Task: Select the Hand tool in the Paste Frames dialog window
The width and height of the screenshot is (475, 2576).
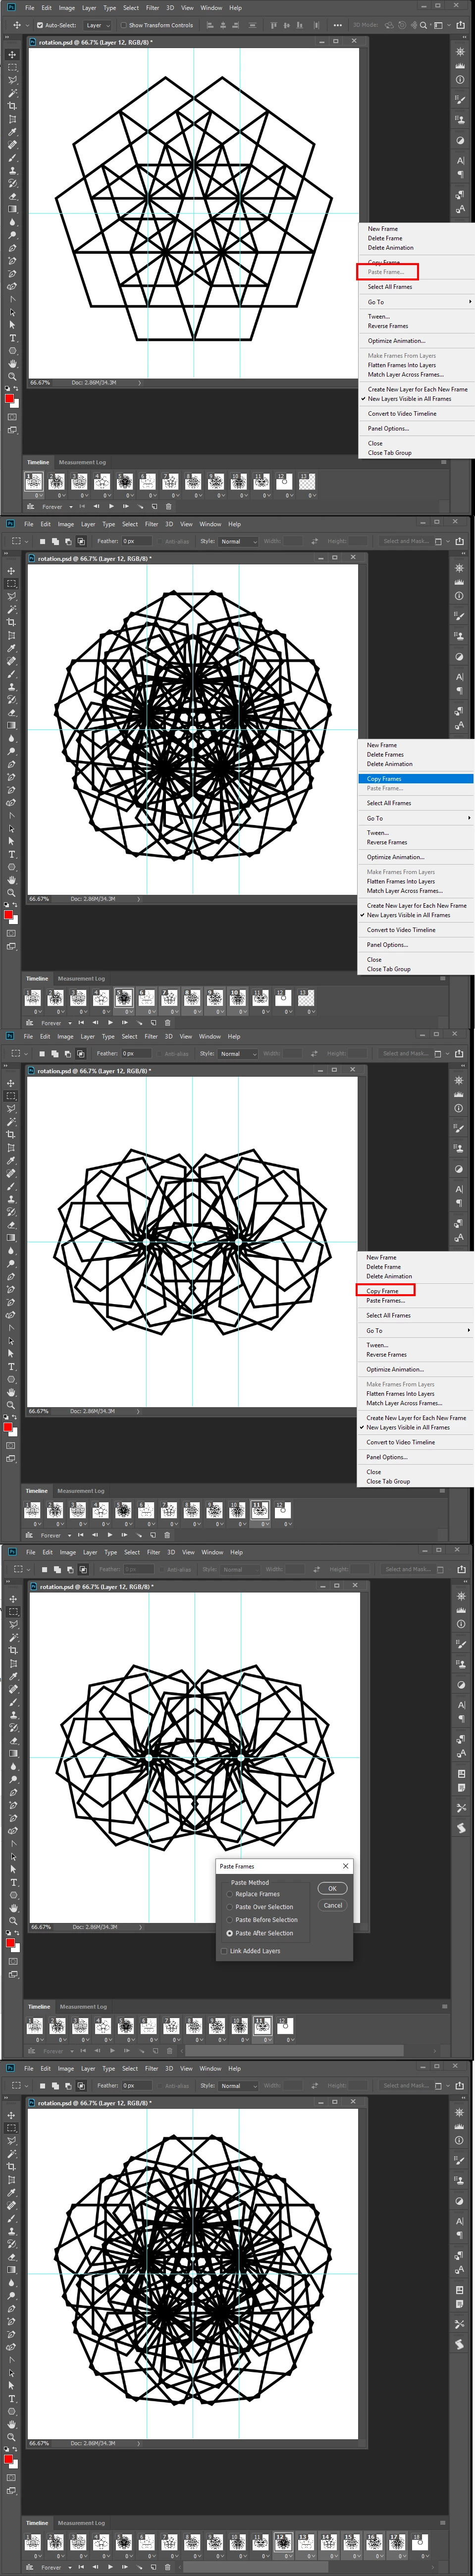Action: [x=12, y=1908]
